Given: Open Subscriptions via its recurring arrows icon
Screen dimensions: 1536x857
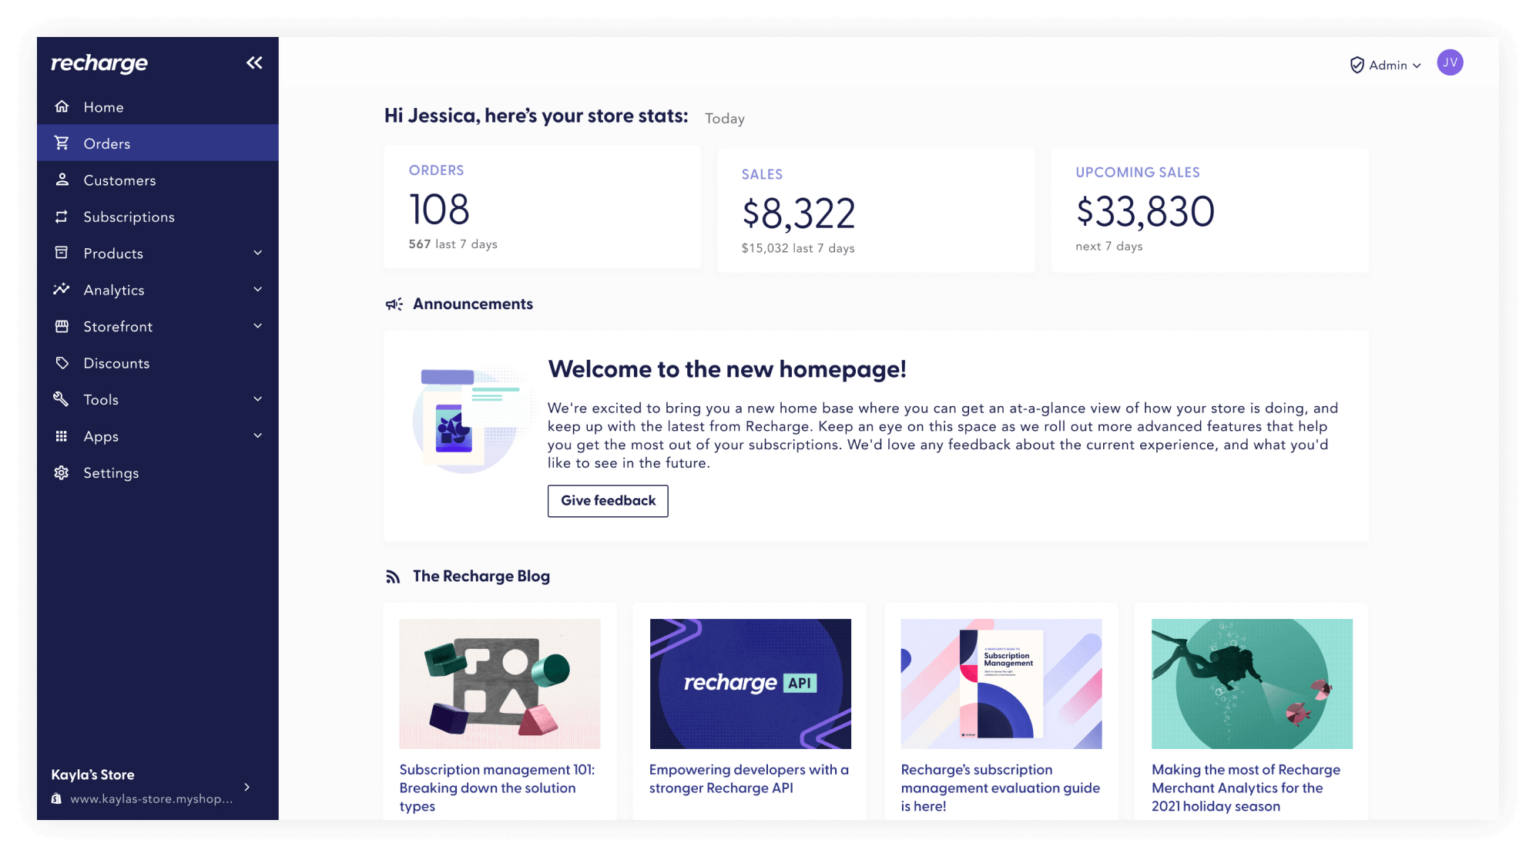Looking at the screenshot, I should (x=62, y=216).
